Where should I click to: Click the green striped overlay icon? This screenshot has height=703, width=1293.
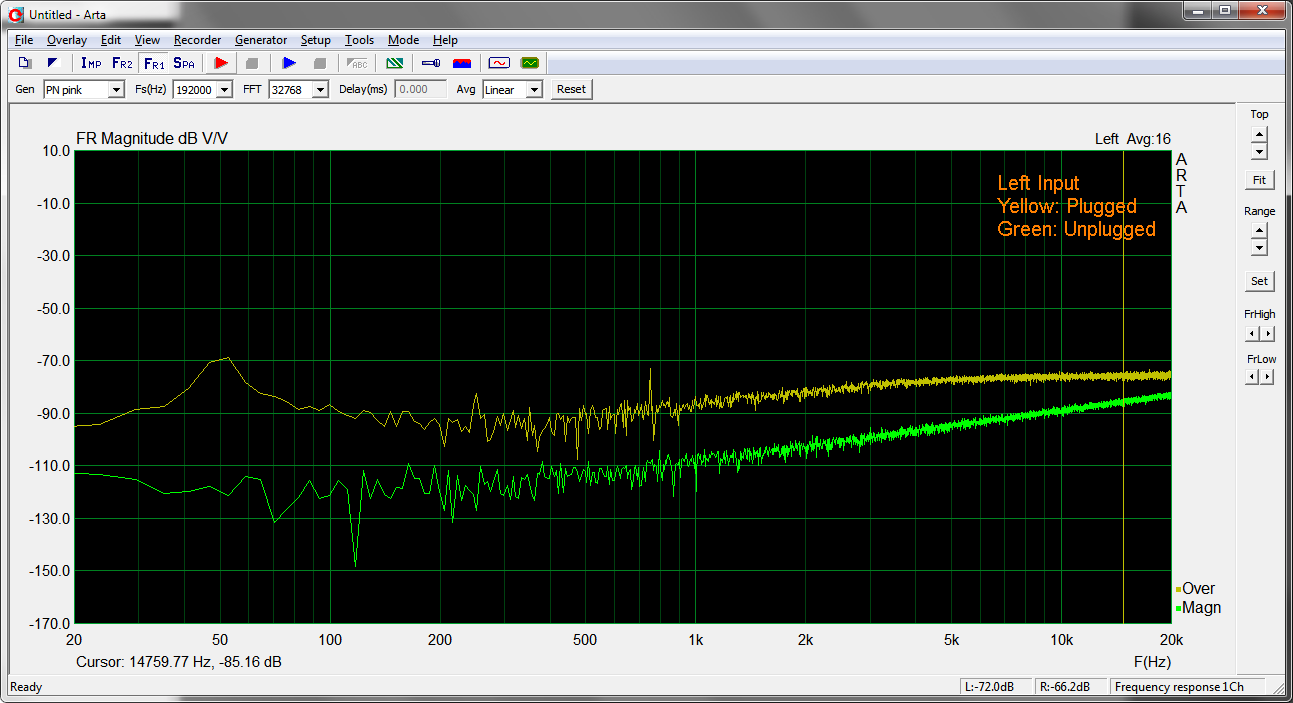[395, 63]
